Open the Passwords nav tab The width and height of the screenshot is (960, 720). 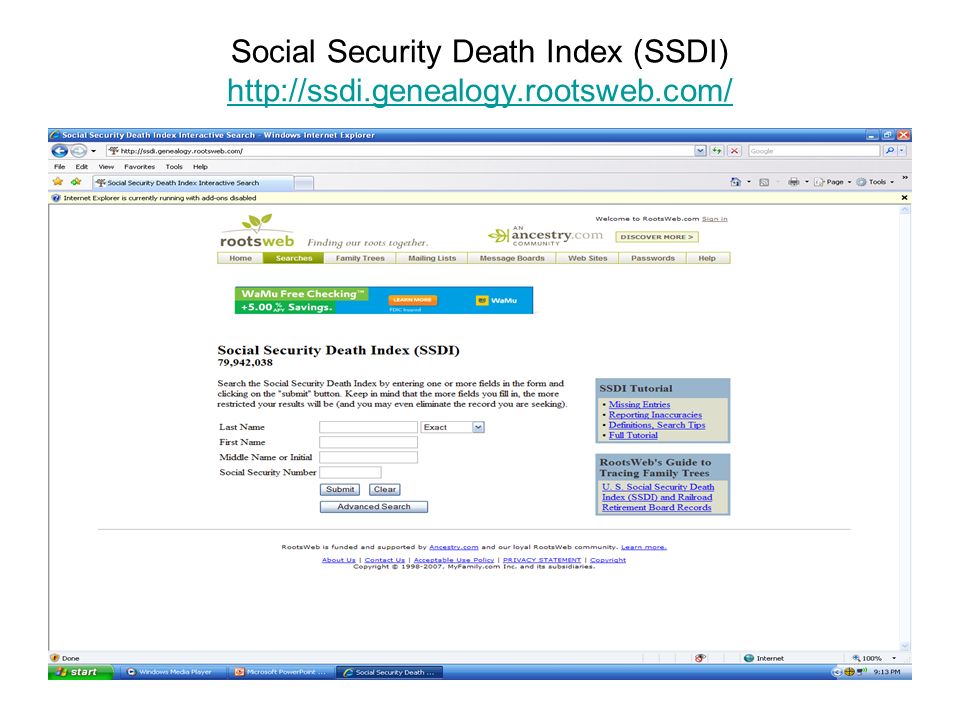[x=653, y=258]
